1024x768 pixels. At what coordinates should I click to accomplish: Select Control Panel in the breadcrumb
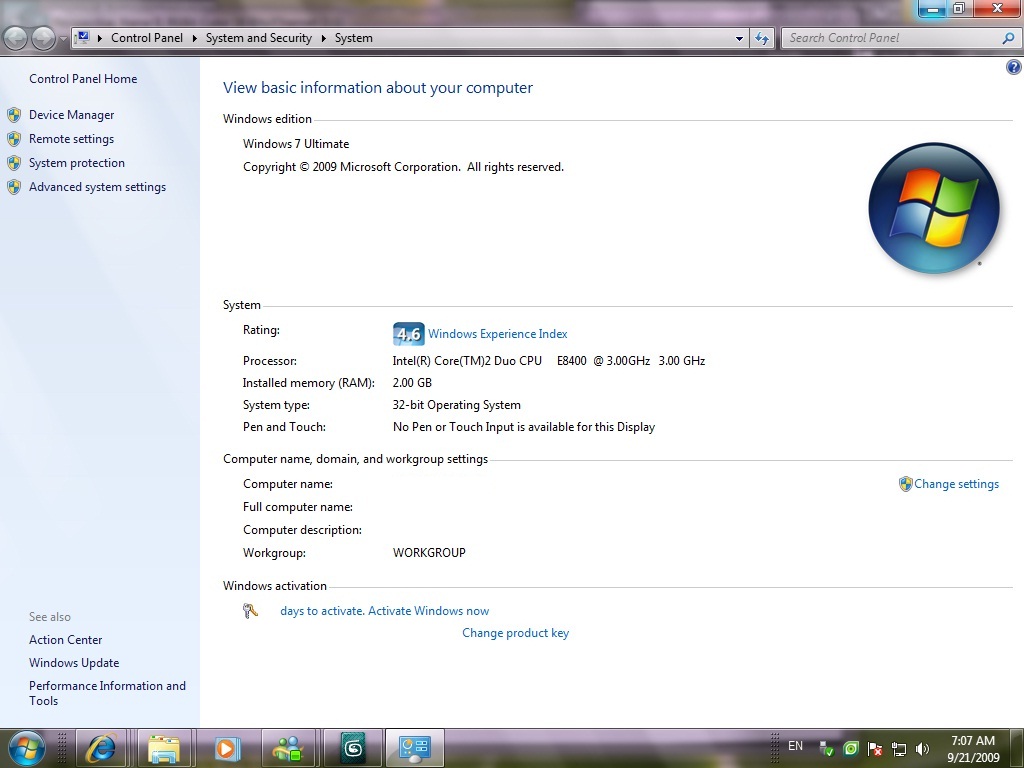147,38
